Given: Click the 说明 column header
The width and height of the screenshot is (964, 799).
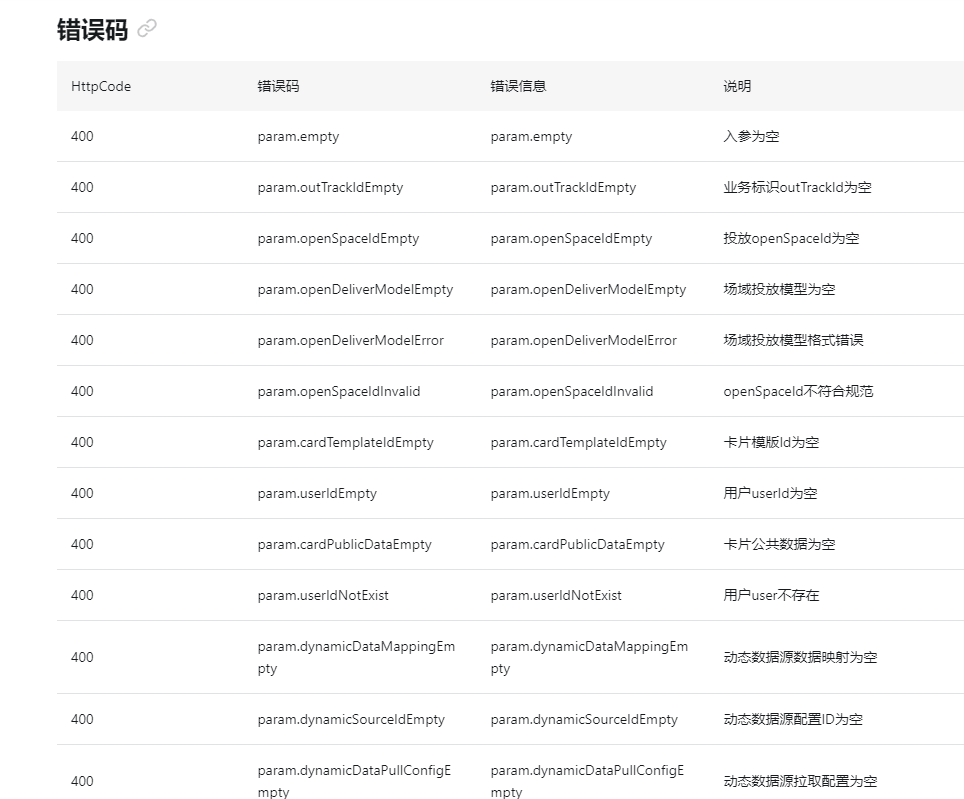Looking at the screenshot, I should click(737, 86).
